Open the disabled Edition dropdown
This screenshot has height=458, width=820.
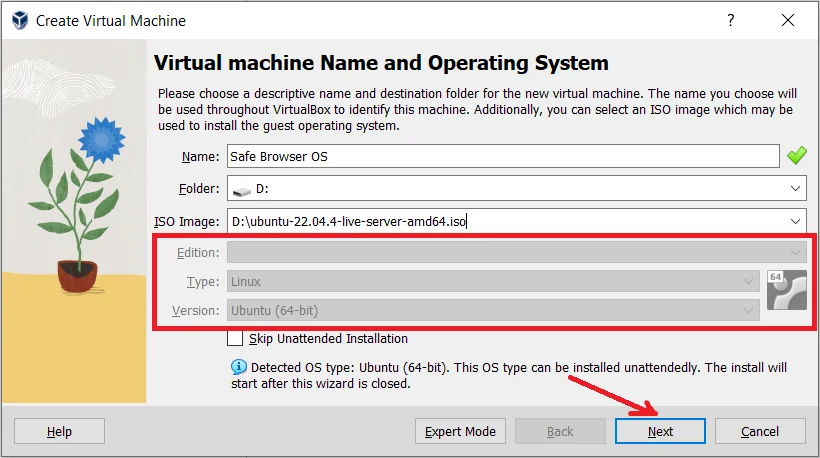point(517,253)
